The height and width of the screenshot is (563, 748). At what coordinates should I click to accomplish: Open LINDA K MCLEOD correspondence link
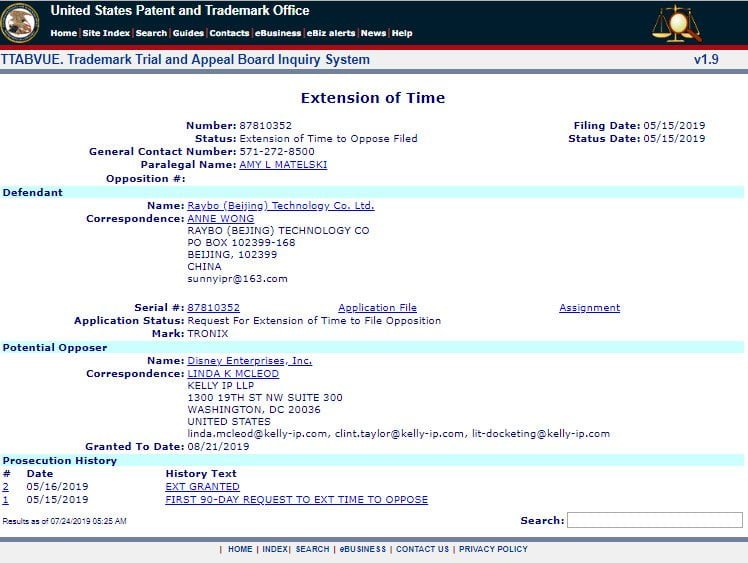(233, 374)
